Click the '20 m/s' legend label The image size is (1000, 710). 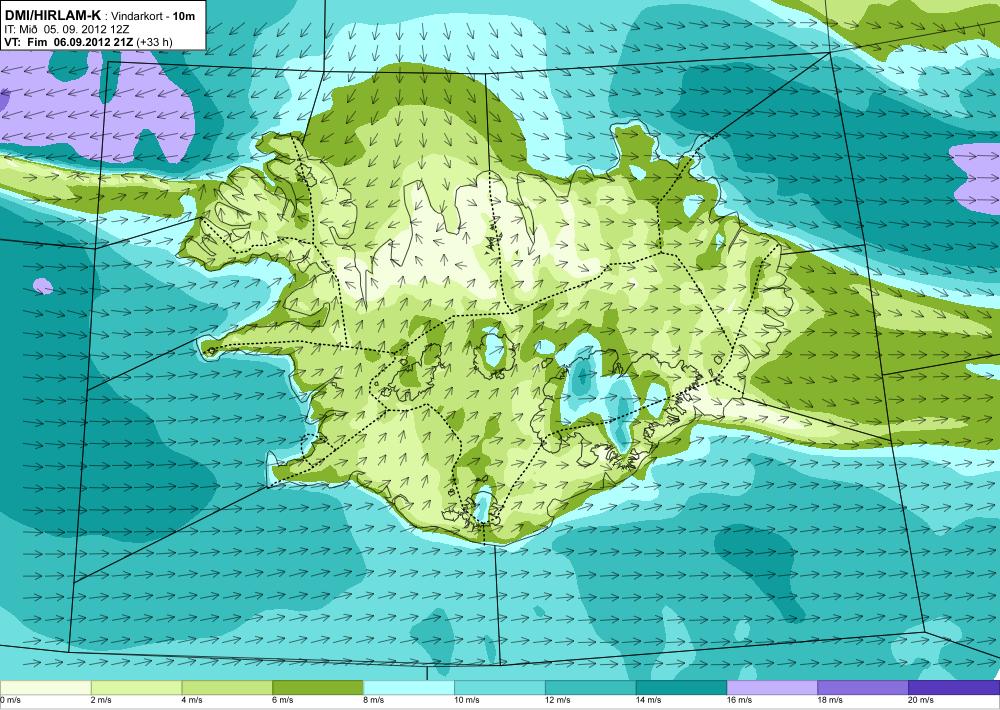[922, 700]
